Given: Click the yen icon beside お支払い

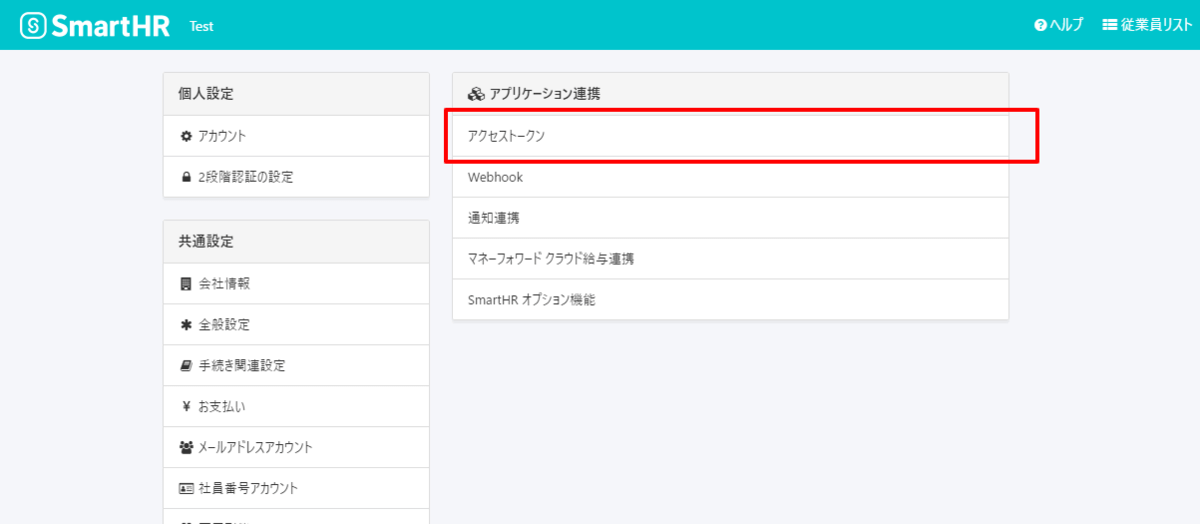Looking at the screenshot, I should pyautogui.click(x=186, y=407).
